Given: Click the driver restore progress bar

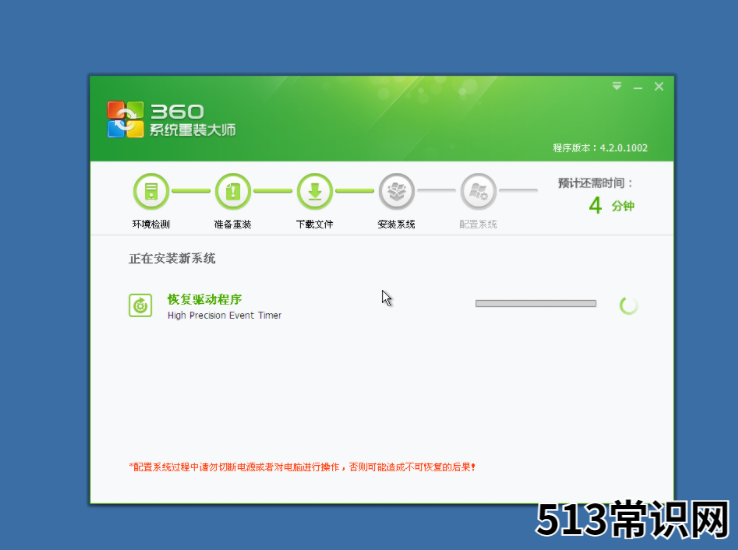Looking at the screenshot, I should (536, 303).
